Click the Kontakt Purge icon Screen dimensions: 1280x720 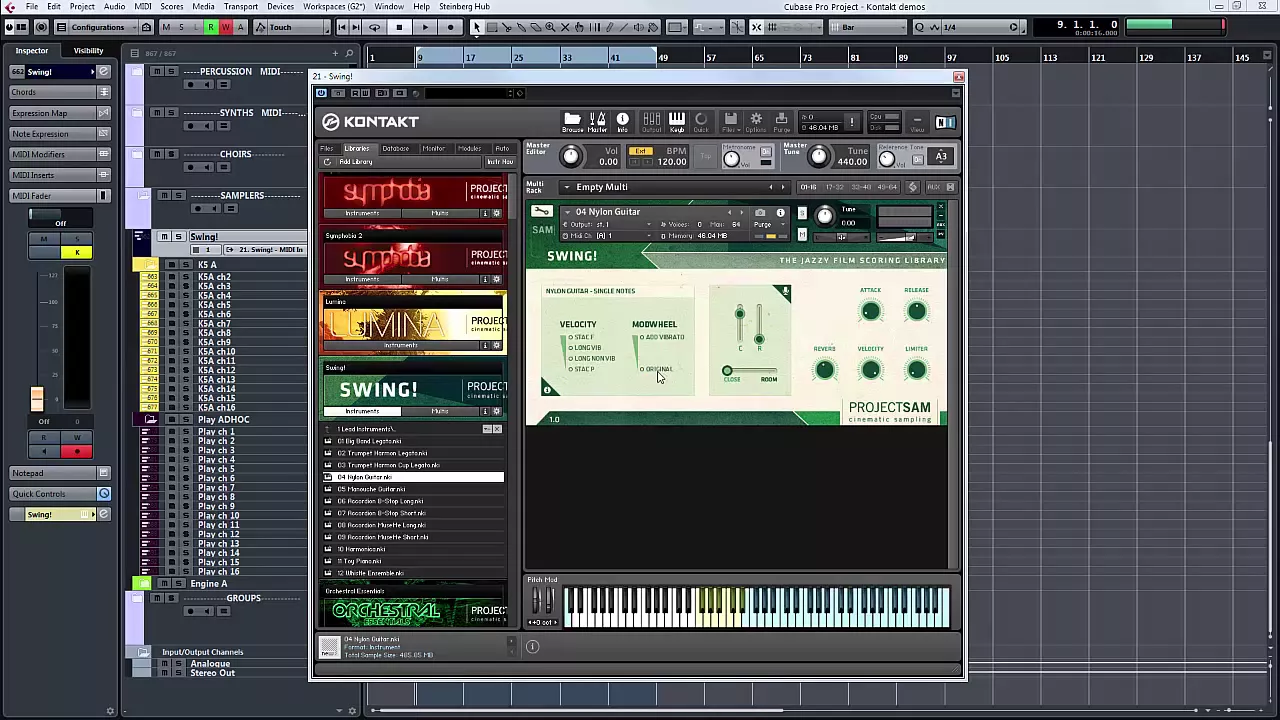point(781,122)
